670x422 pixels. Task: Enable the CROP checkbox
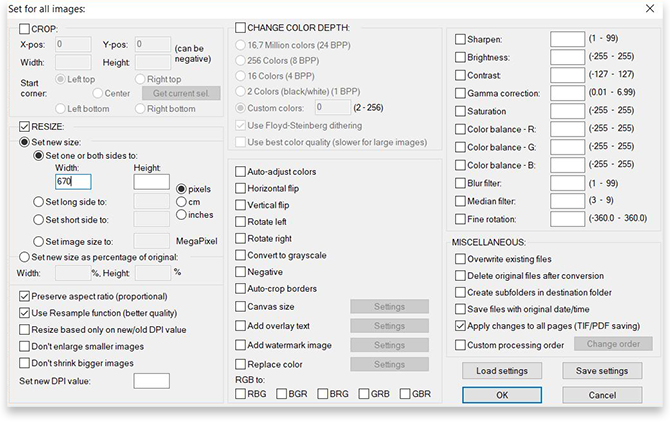pyautogui.click(x=25, y=30)
